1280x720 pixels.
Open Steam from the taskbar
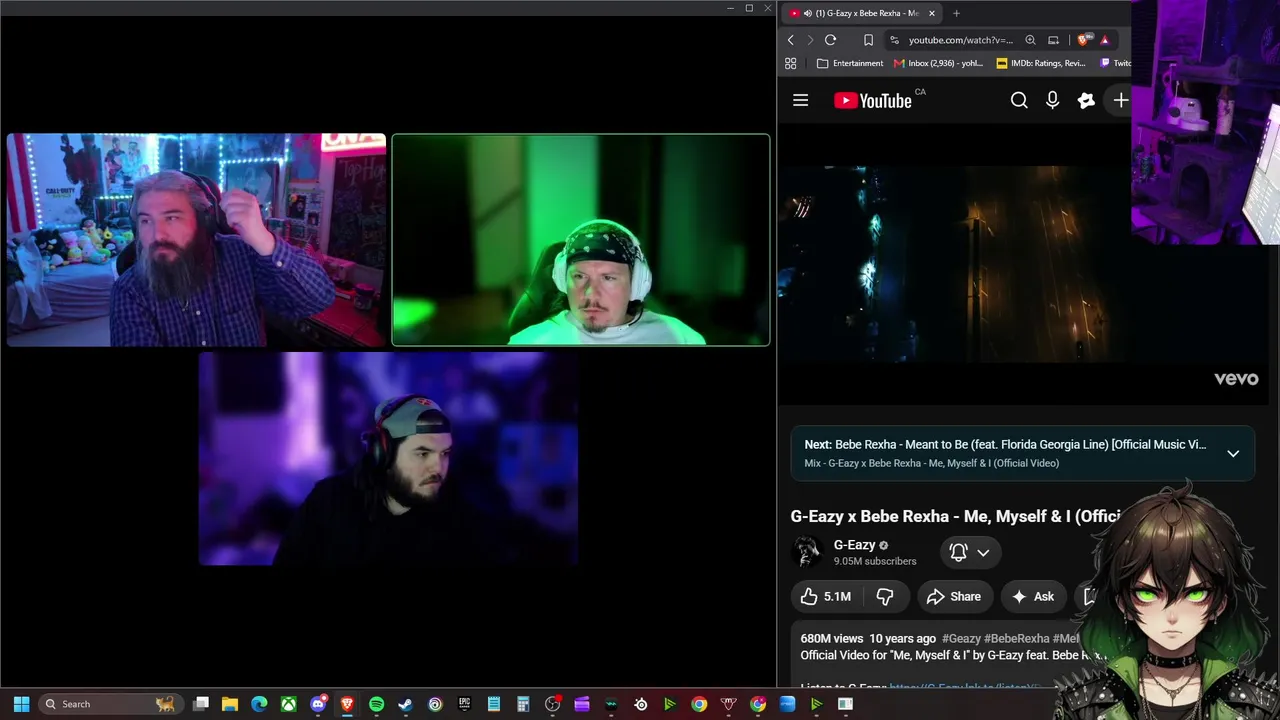(x=405, y=704)
